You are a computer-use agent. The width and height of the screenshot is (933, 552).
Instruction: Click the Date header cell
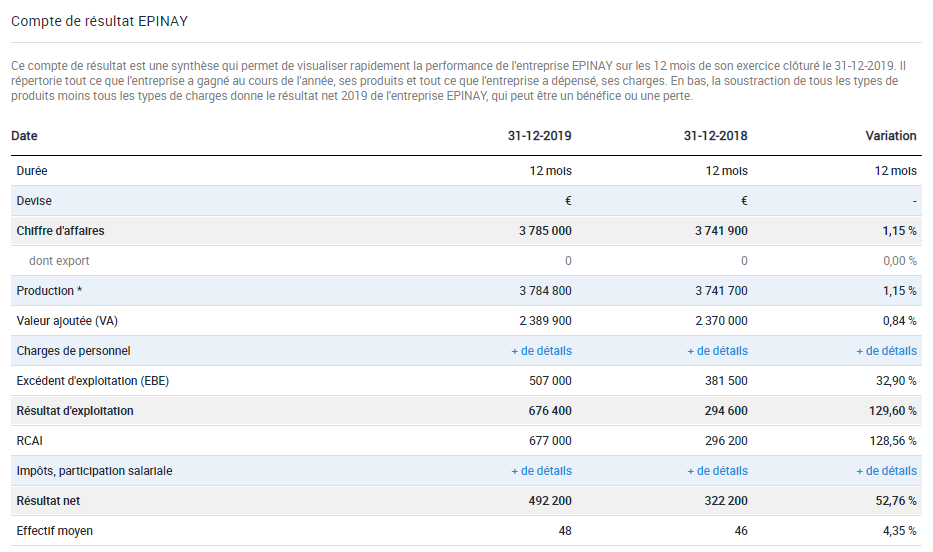tap(24, 136)
